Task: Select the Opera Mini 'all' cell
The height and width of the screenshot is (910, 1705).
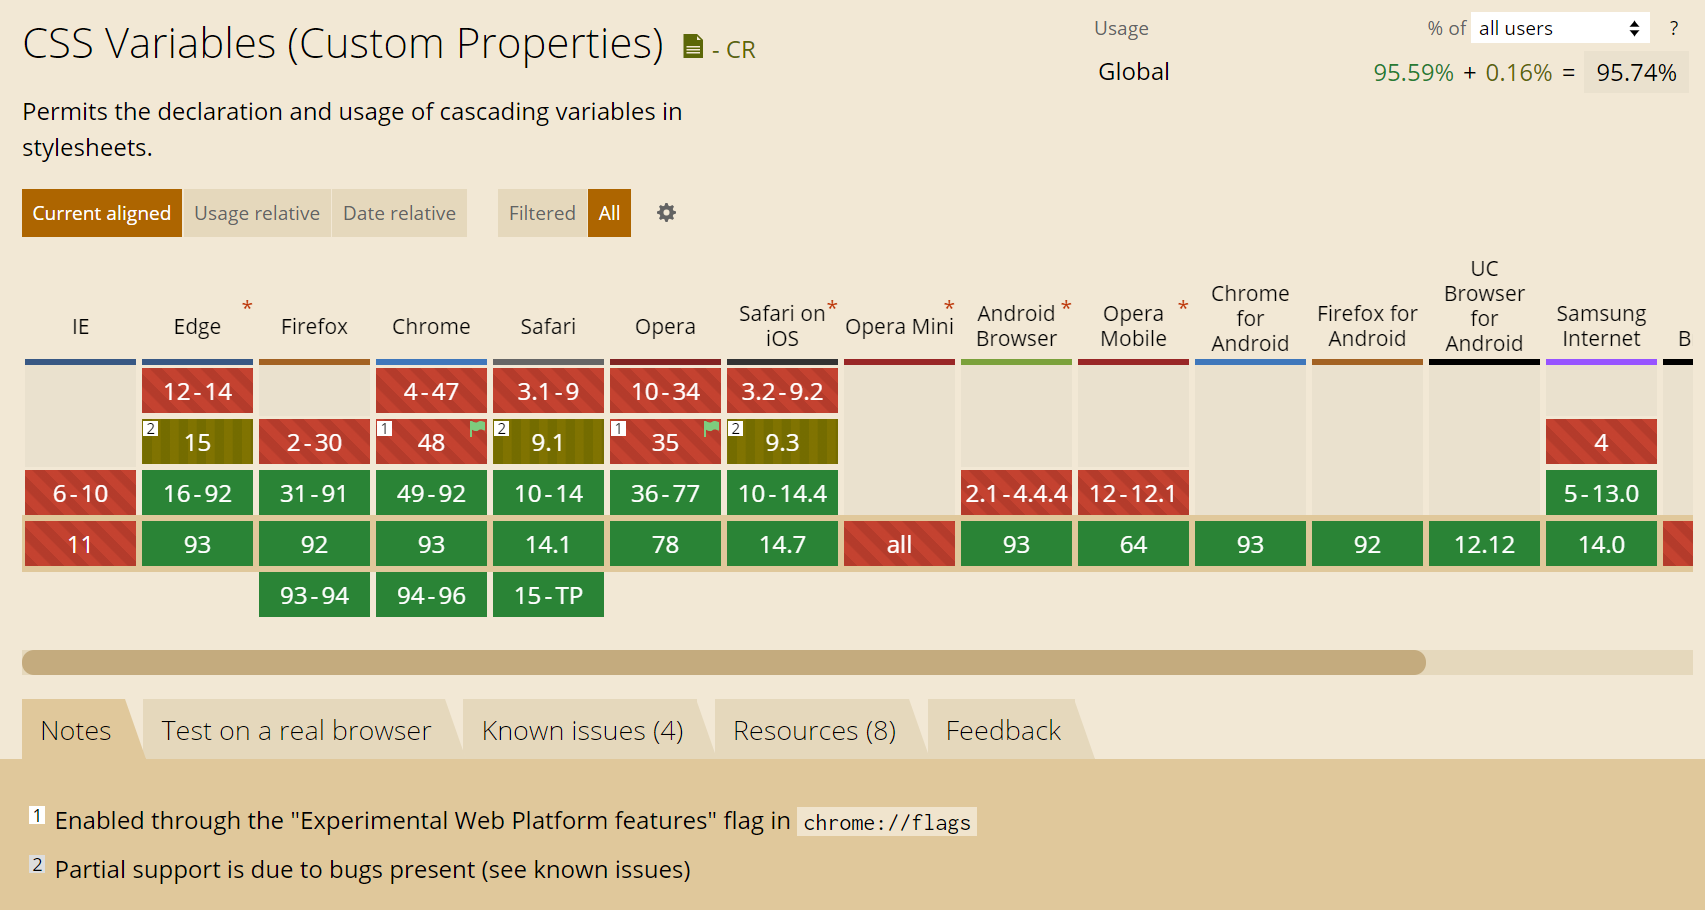Action: 899,544
